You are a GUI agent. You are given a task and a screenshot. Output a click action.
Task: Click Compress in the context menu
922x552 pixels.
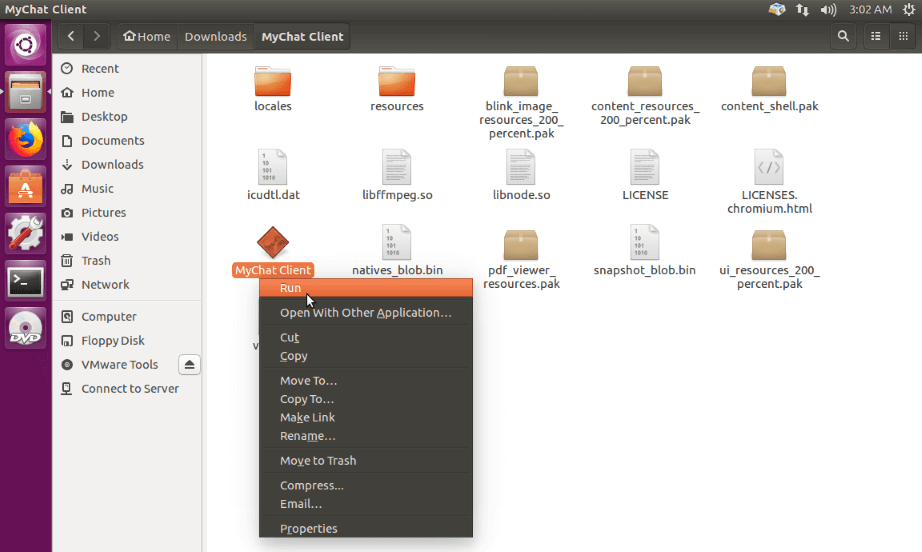tap(311, 486)
